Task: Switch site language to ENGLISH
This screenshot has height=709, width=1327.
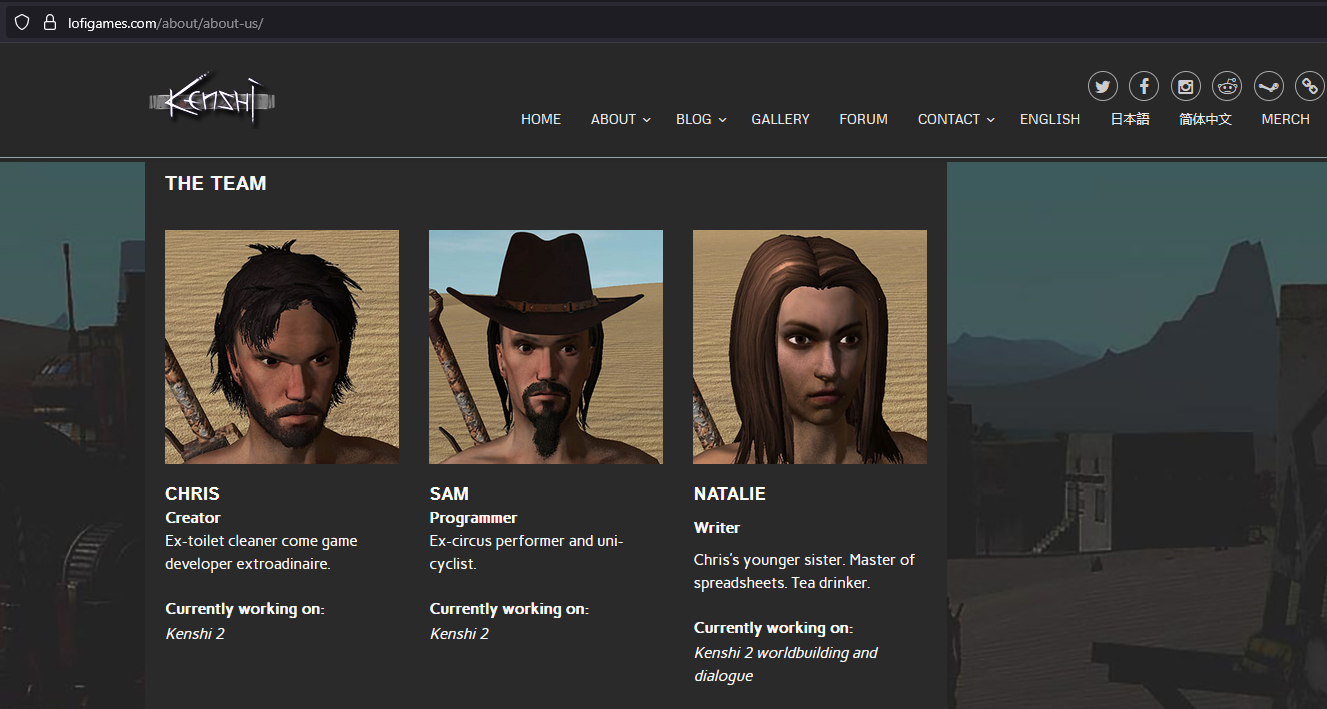Action: pos(1050,119)
